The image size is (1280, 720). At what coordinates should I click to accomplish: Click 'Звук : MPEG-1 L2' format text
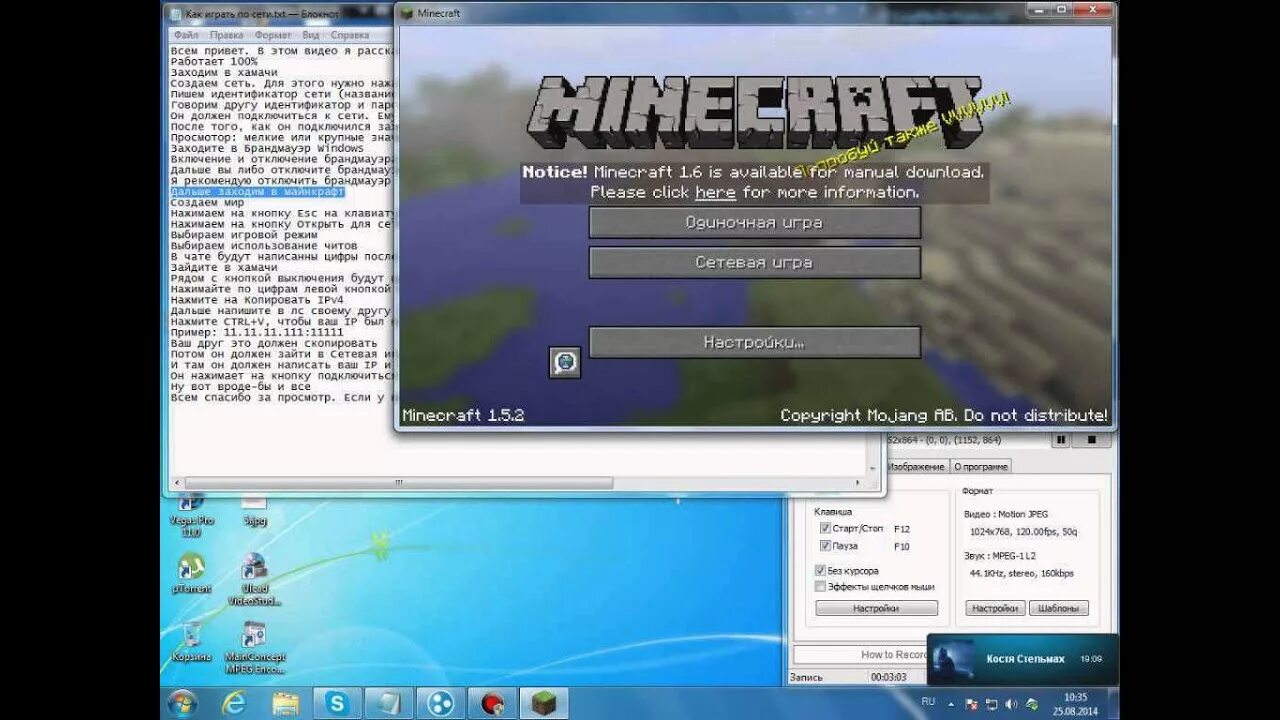pos(999,555)
